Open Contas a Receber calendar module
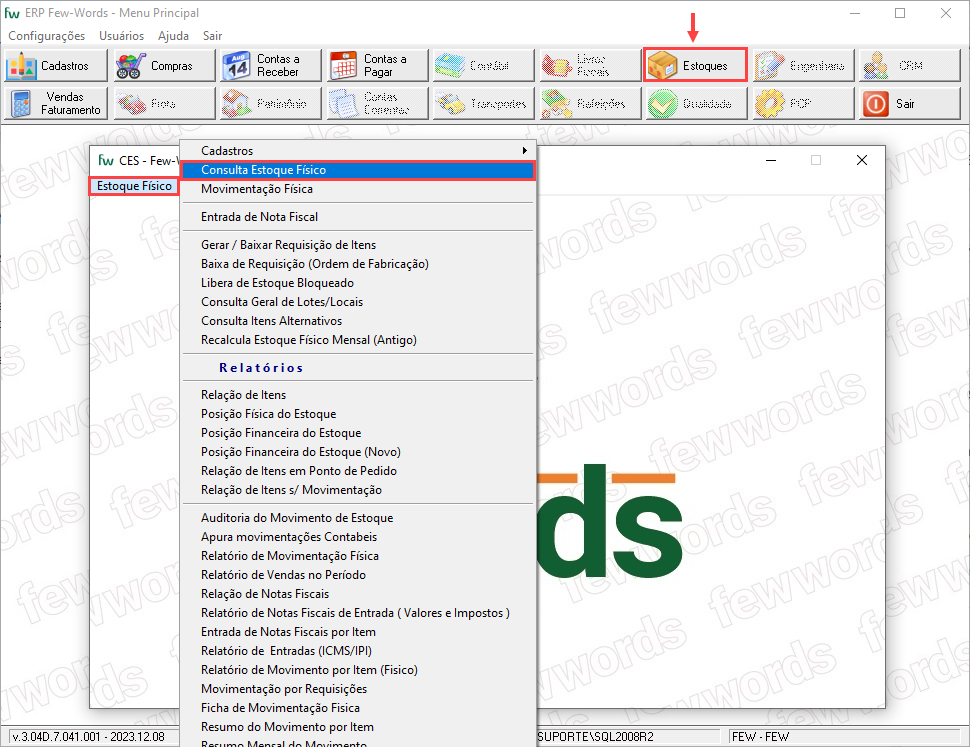The image size is (970, 747). (271, 66)
